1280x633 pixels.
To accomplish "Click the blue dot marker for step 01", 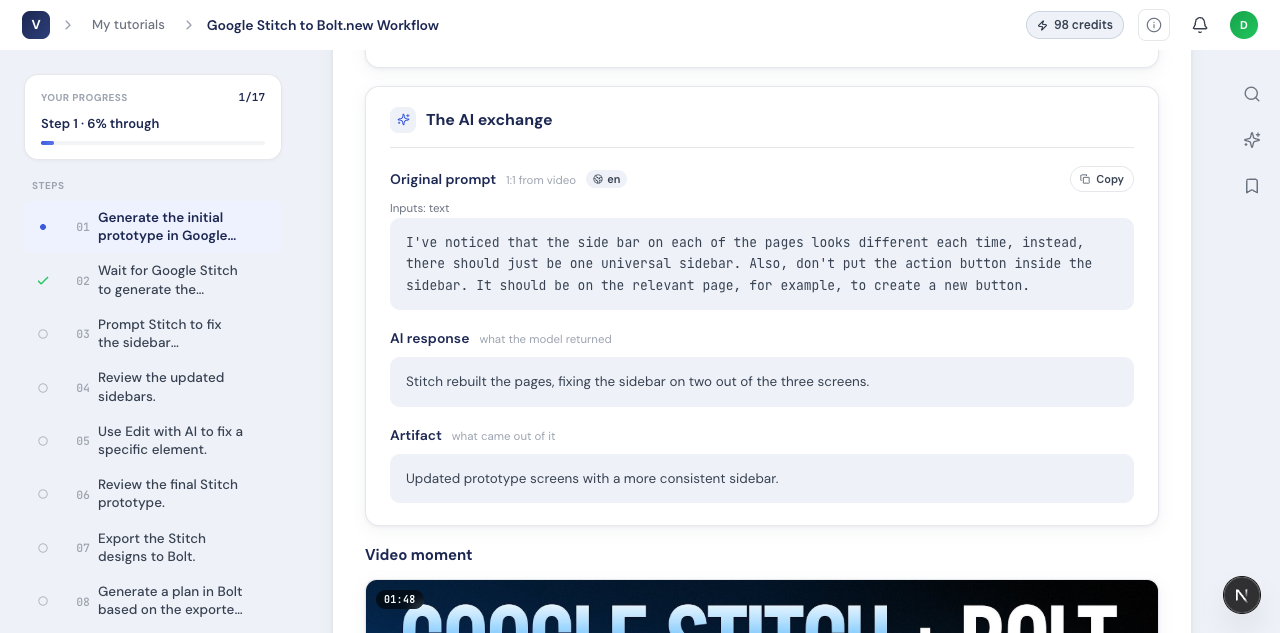I will pos(43,227).
